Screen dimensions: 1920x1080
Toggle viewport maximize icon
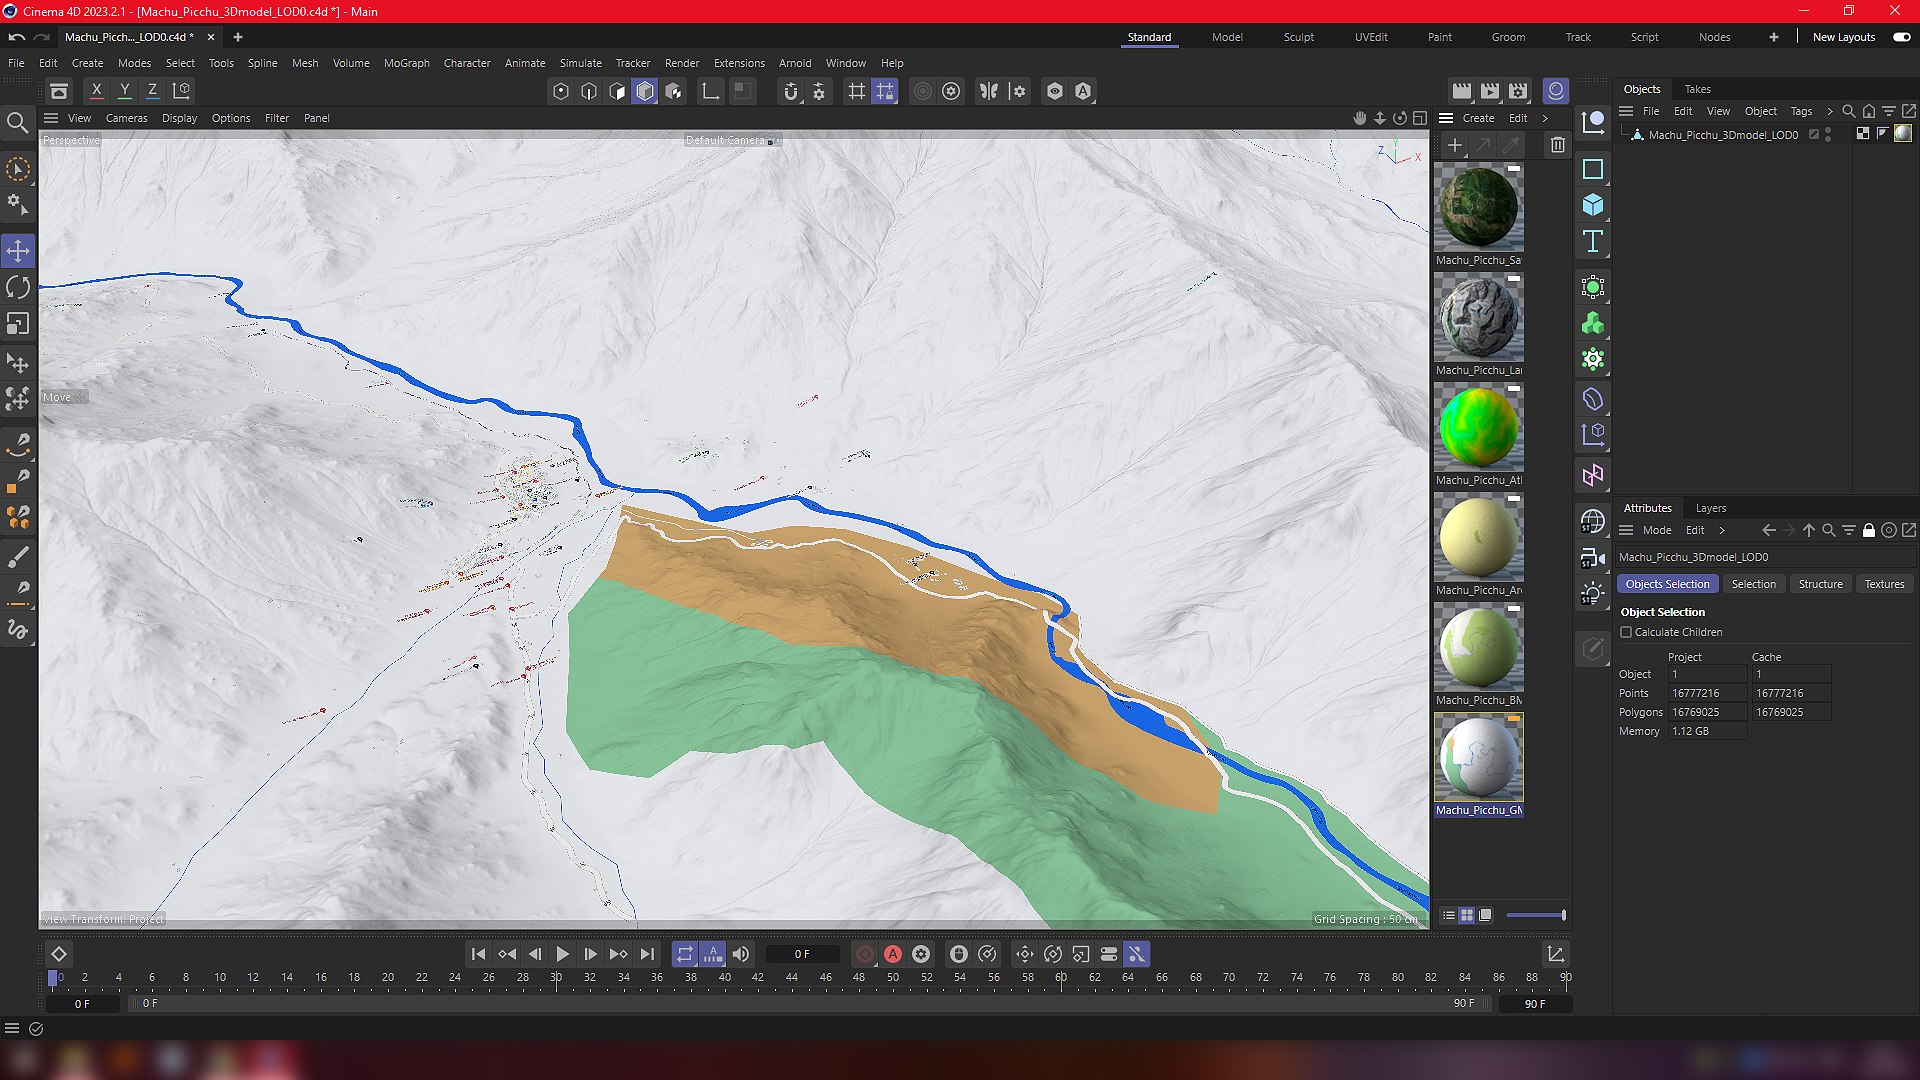[x=1419, y=118]
